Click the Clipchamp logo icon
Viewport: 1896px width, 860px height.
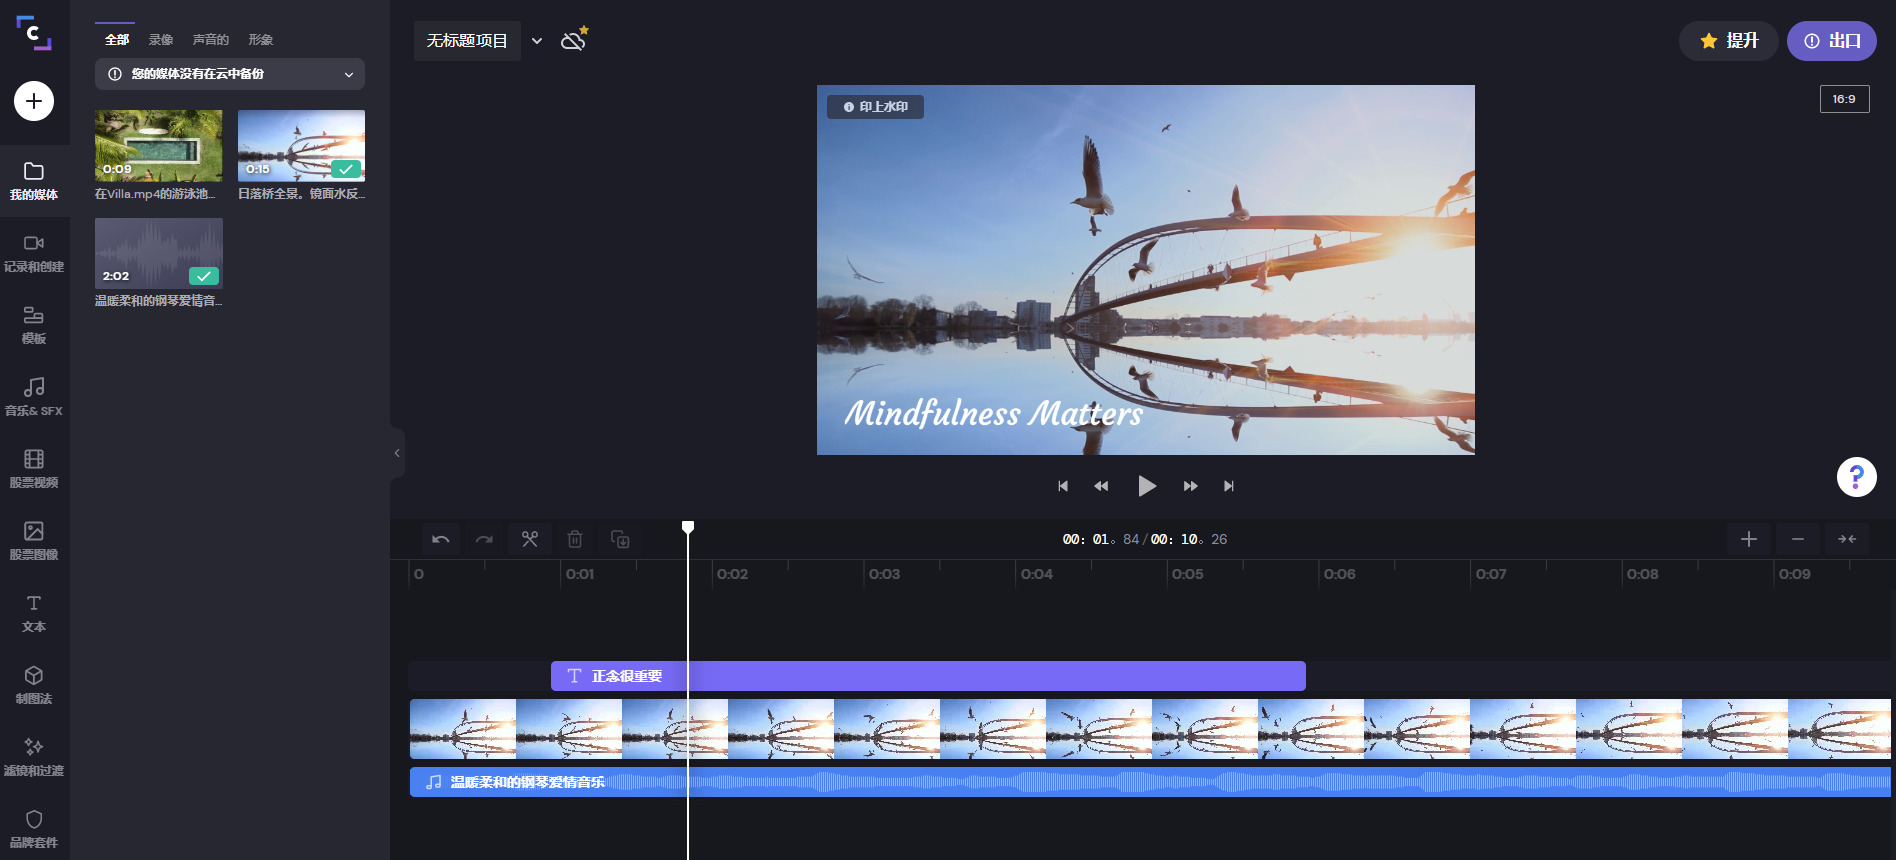click(34, 33)
